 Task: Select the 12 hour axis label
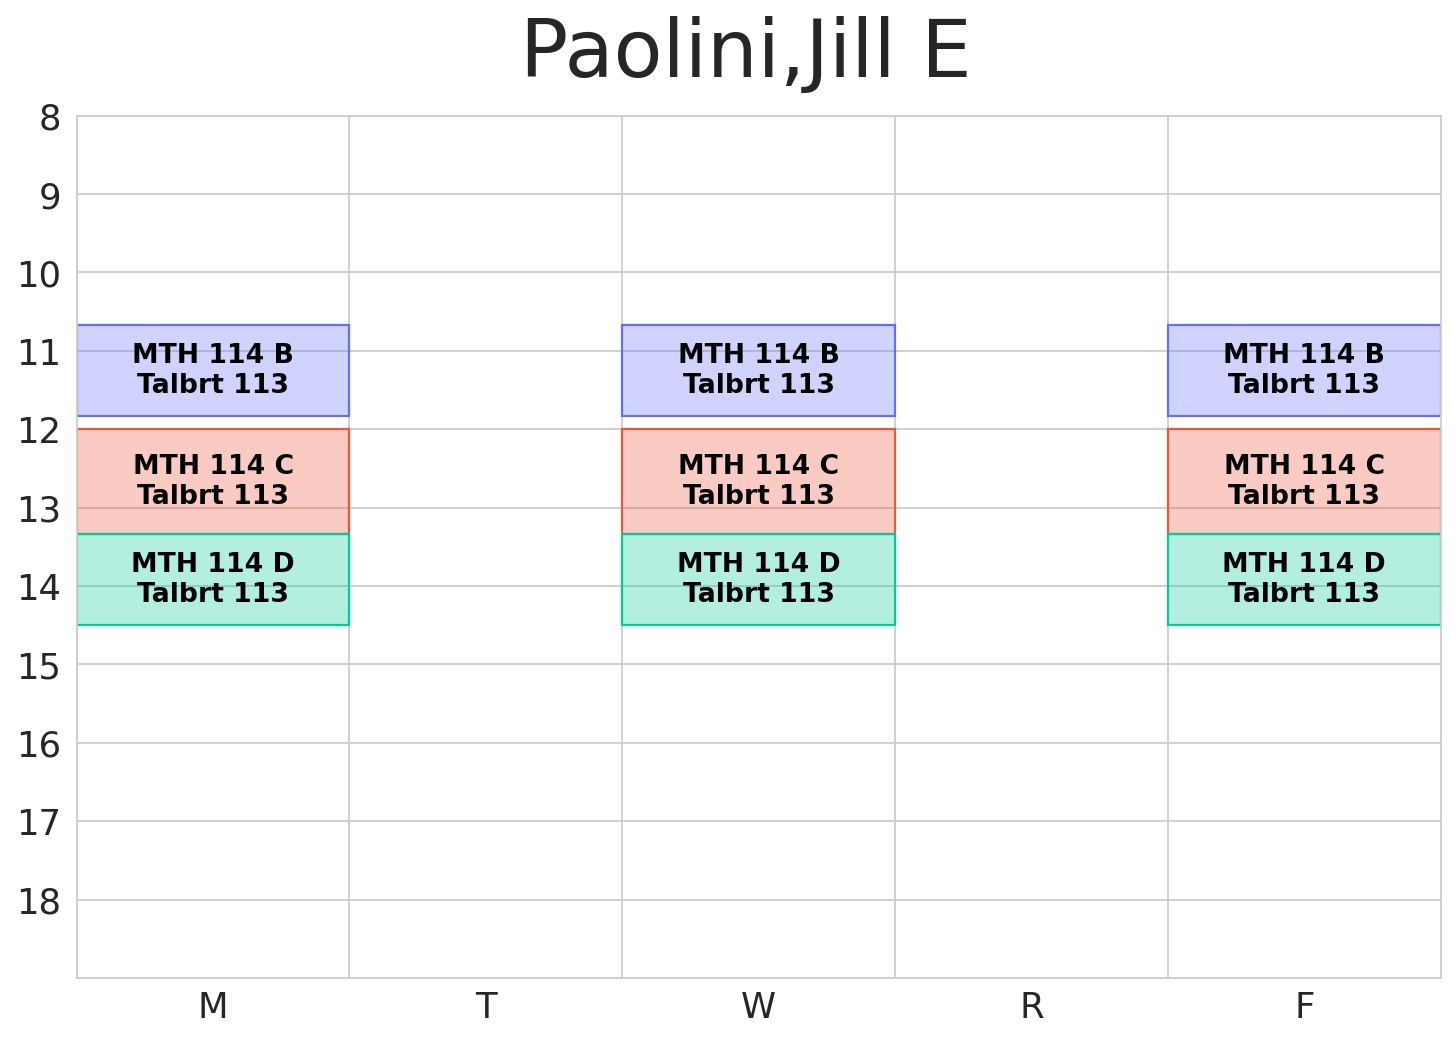click(x=40, y=432)
